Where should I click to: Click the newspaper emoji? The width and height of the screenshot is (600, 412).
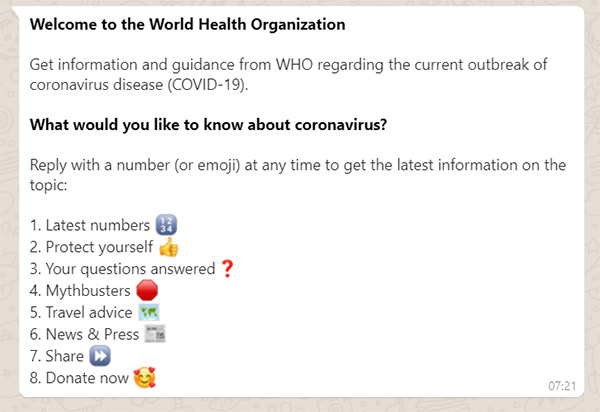155,334
